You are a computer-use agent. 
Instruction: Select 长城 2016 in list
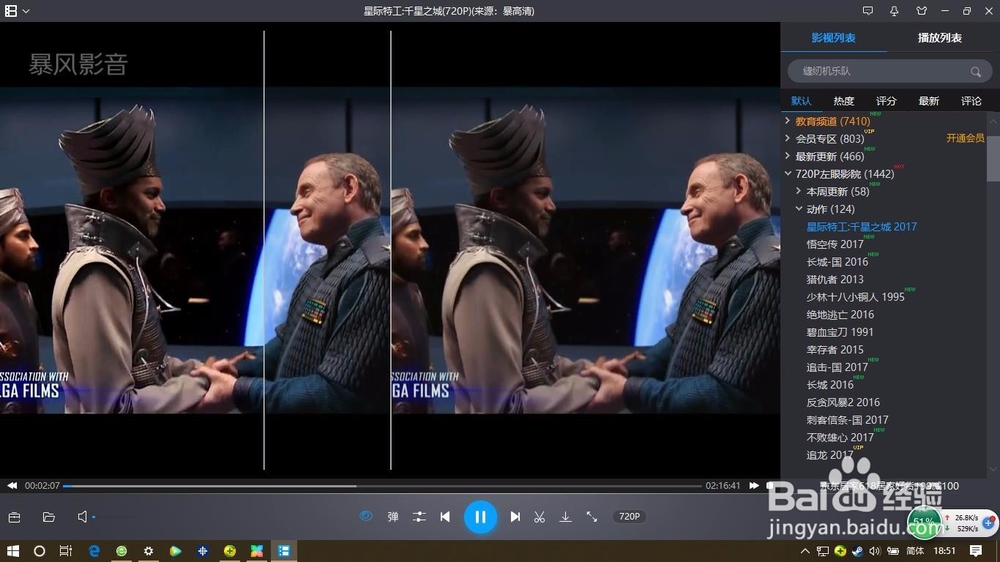point(830,385)
